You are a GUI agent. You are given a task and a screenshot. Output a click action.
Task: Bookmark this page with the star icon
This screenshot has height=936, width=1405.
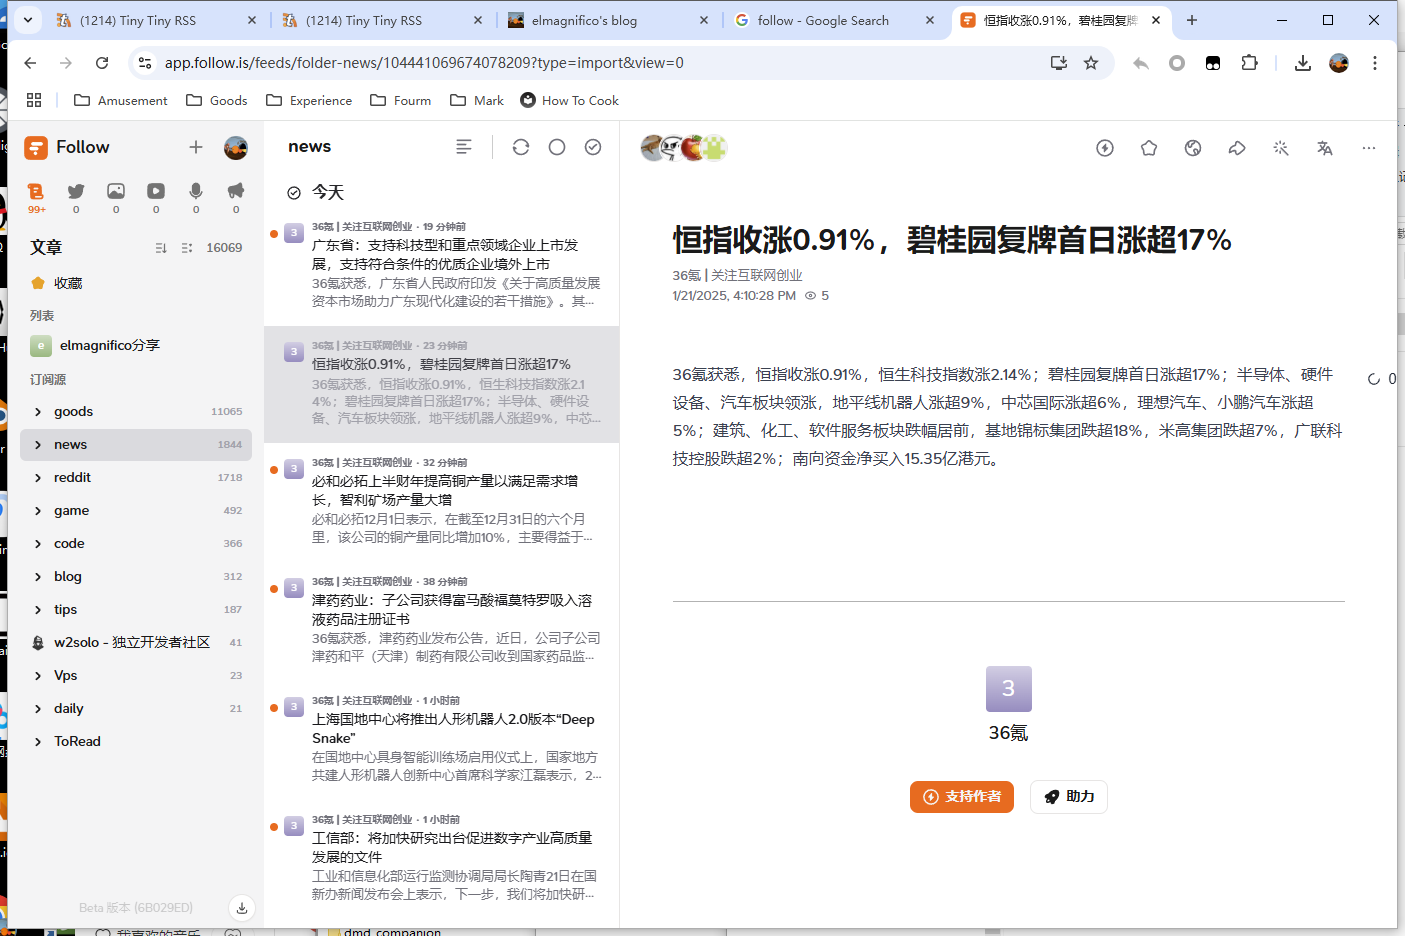click(x=1091, y=63)
